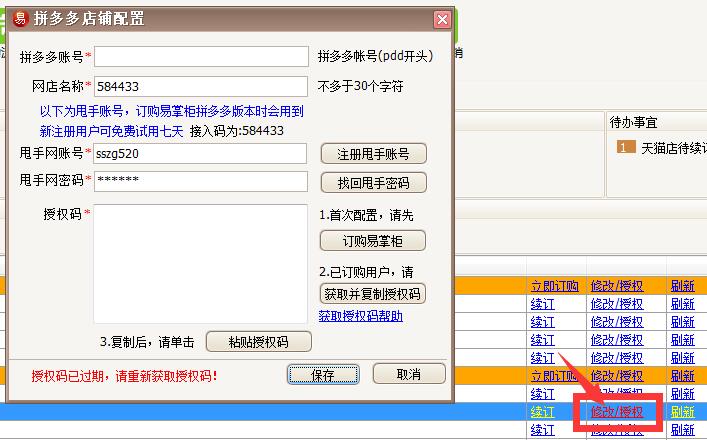Click the number 1 badge under 待办事宜
This screenshot has width=707, height=440.
tap(626, 147)
